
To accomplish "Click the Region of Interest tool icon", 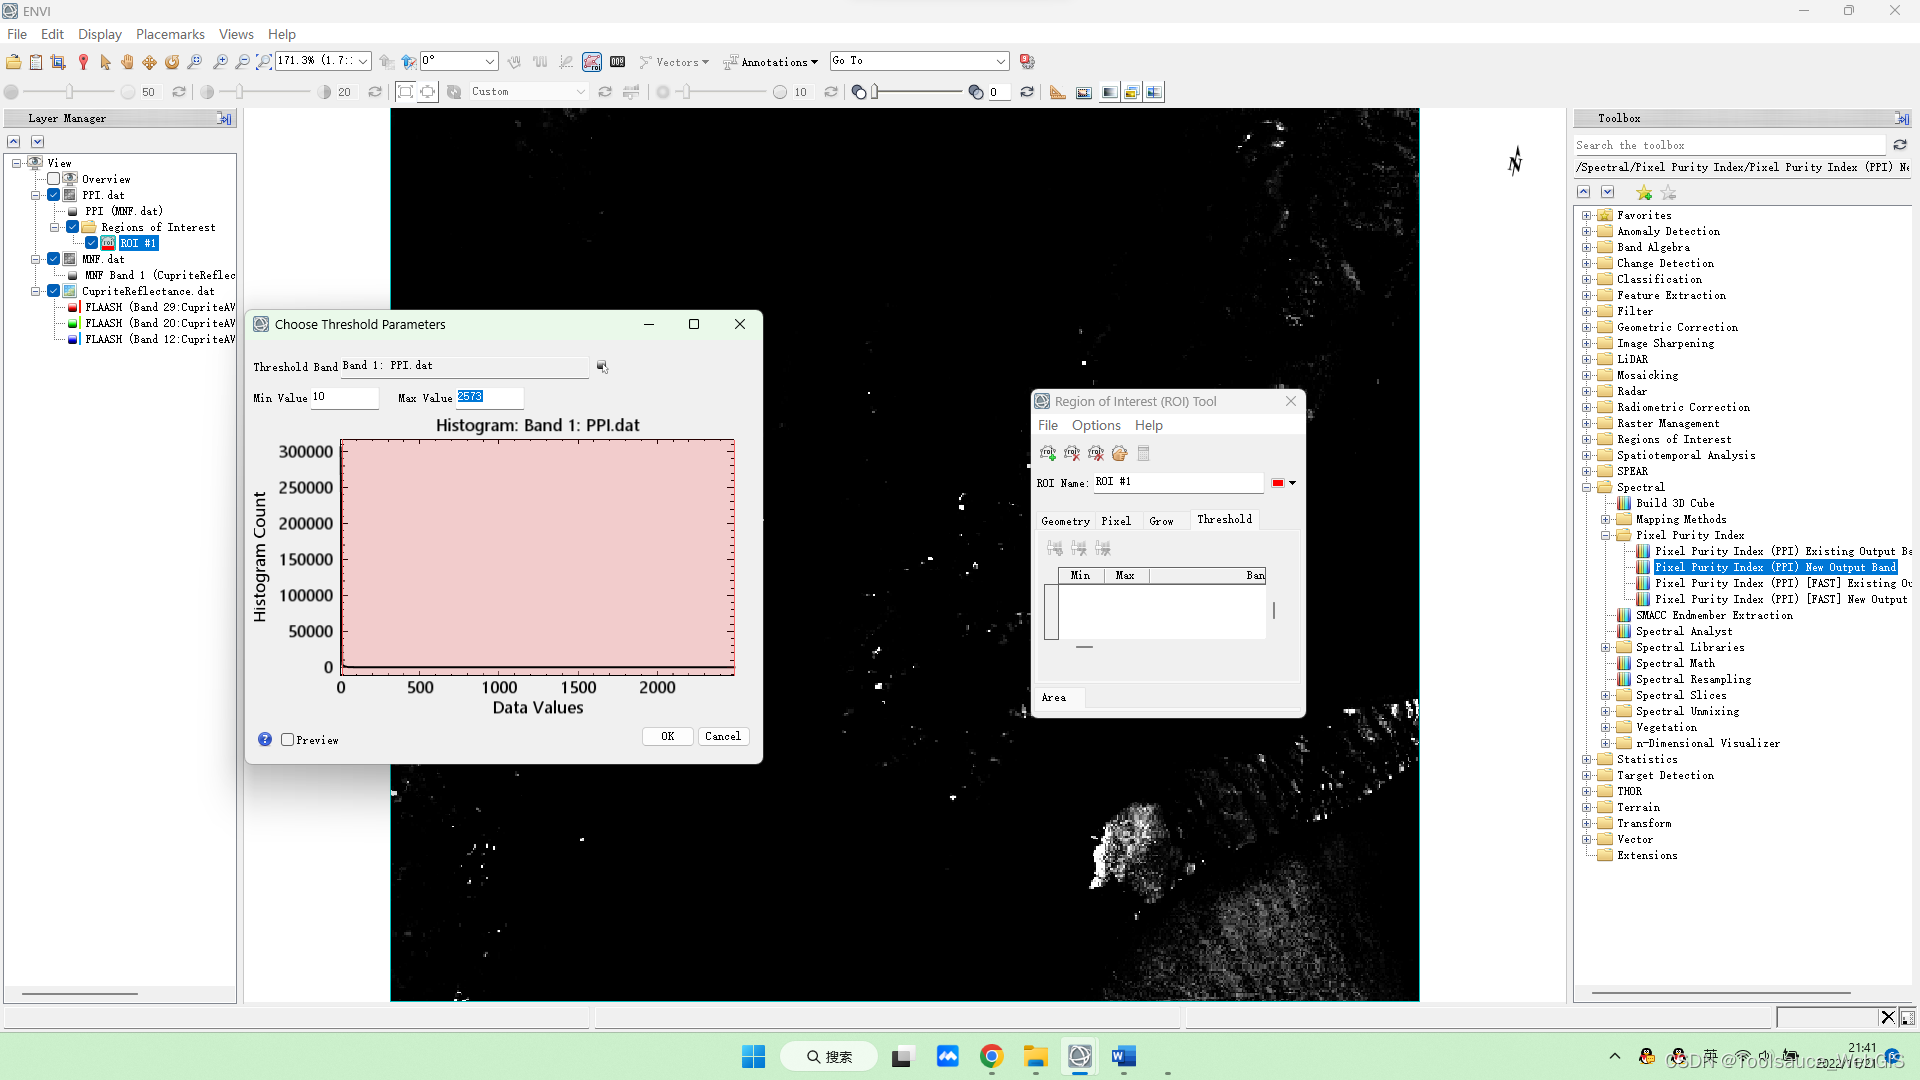I will [x=592, y=62].
